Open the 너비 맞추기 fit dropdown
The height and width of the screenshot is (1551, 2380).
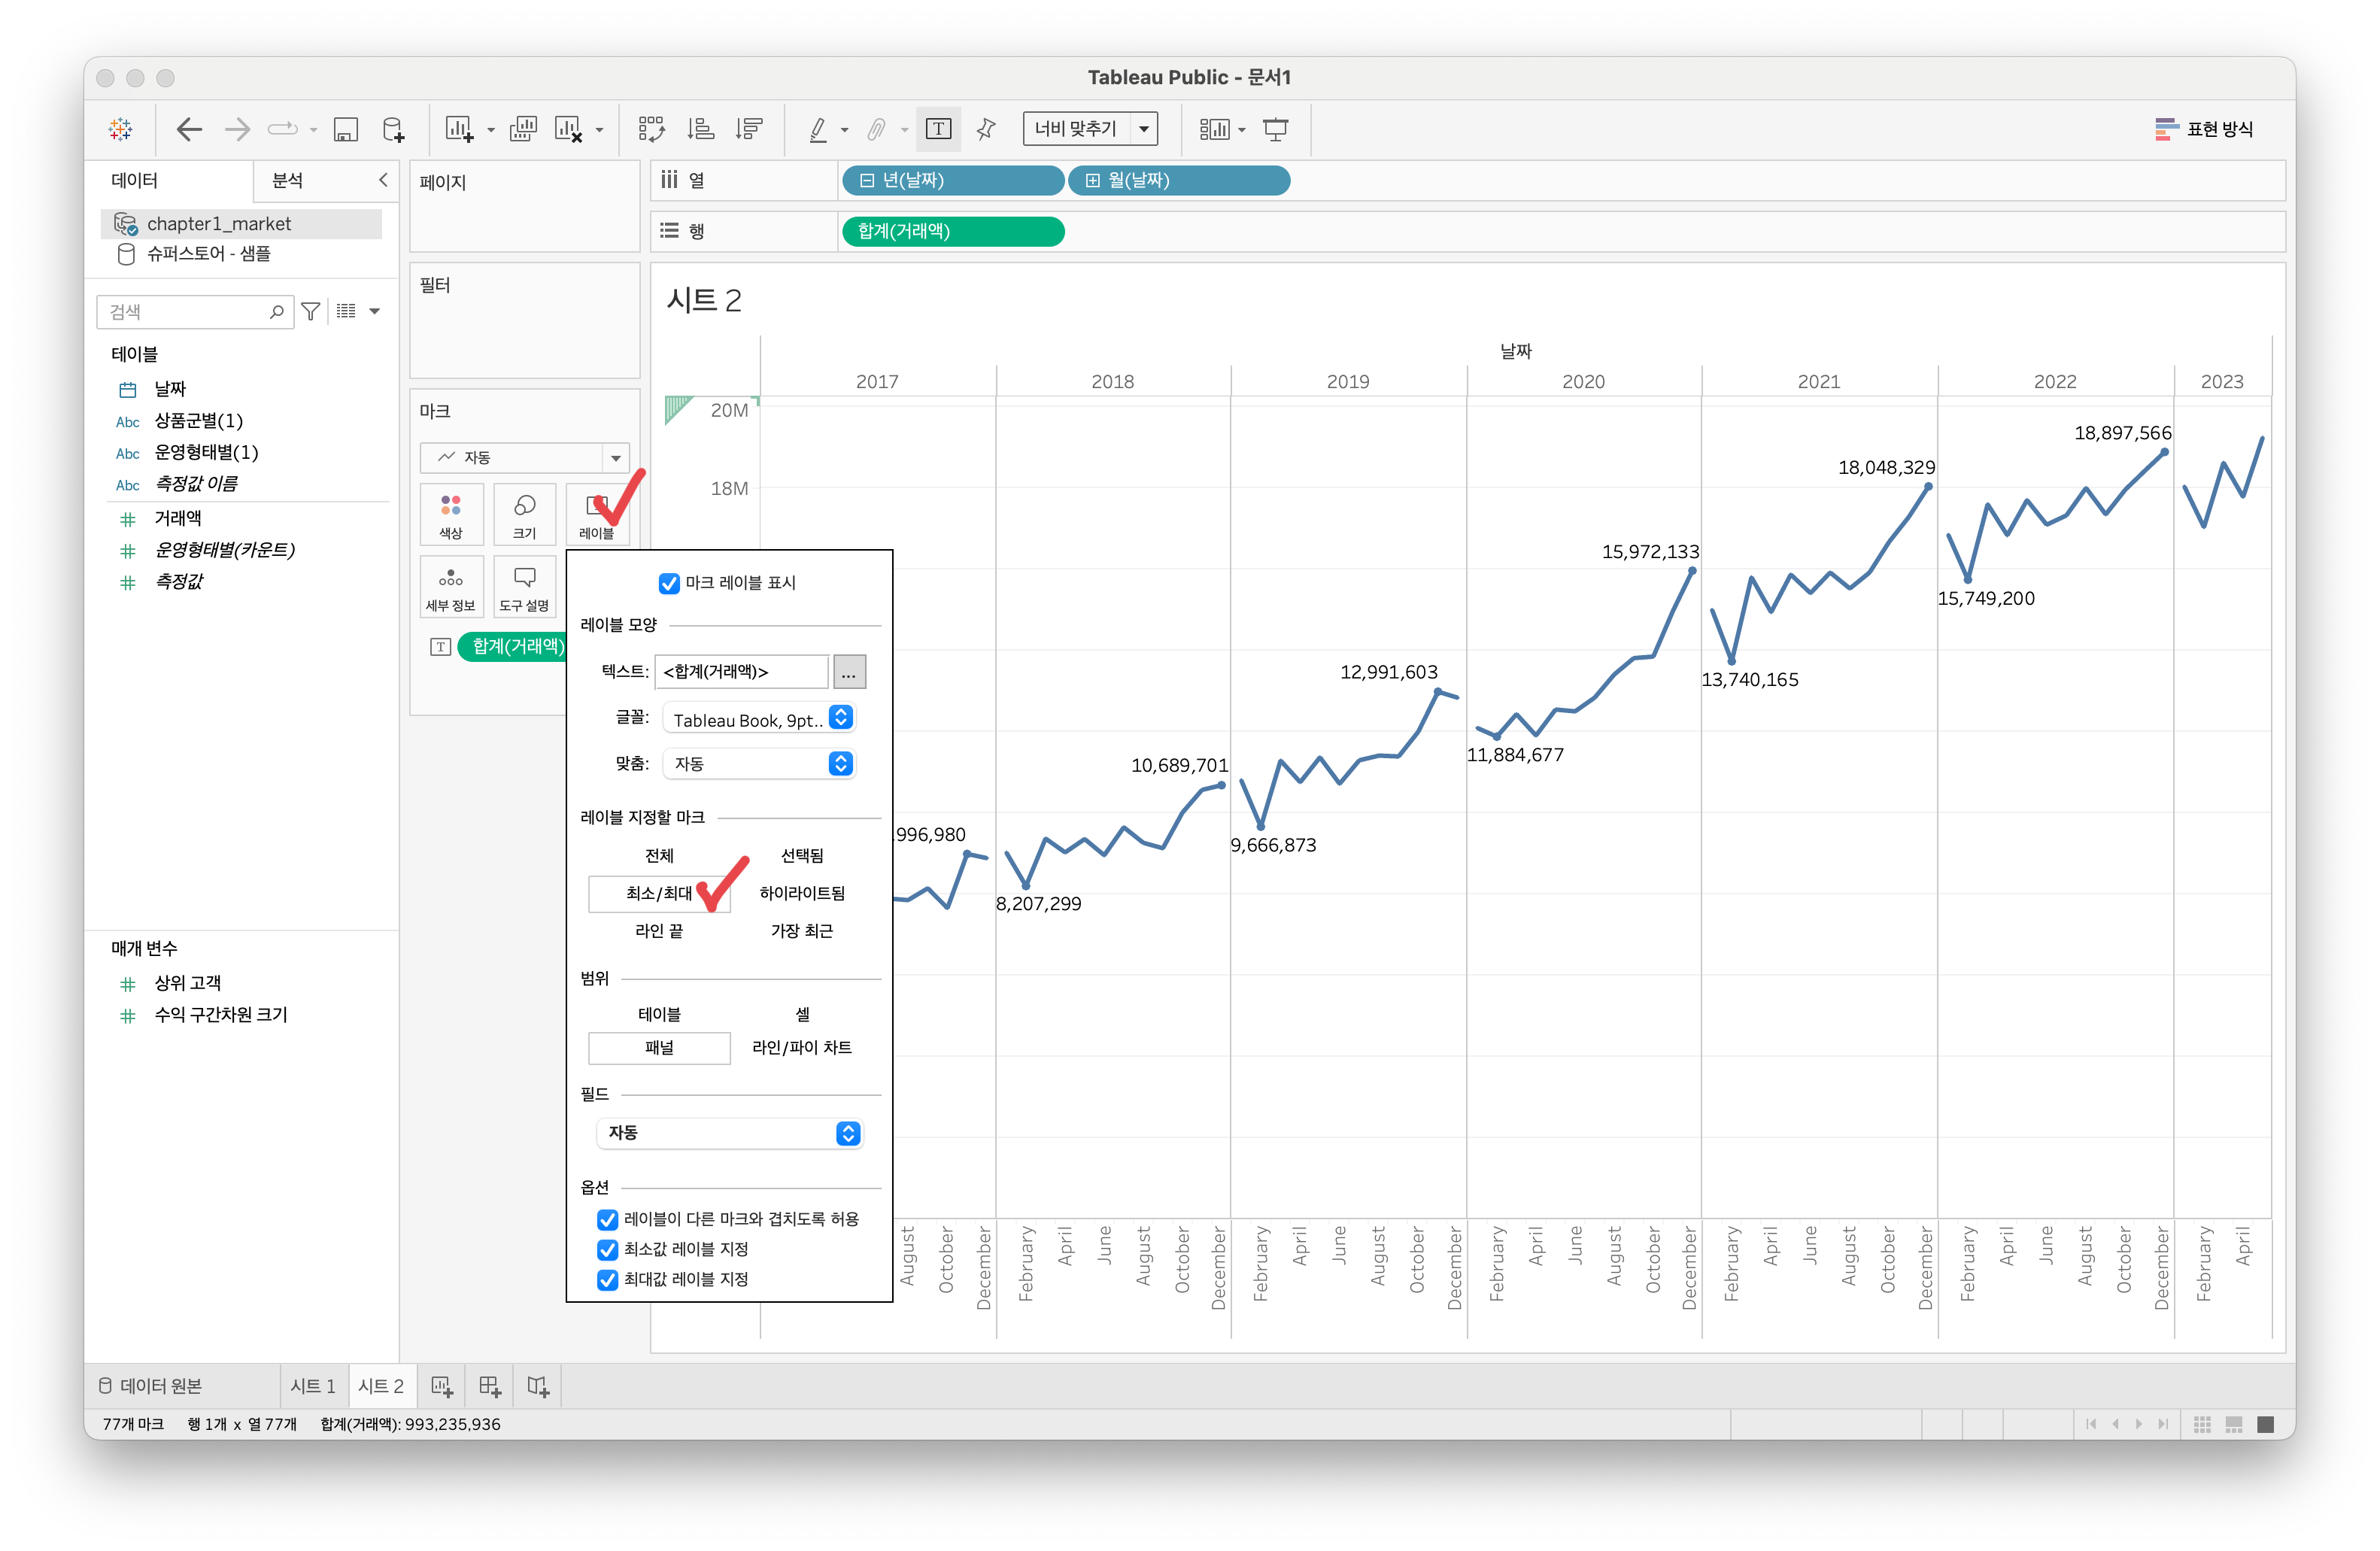coord(1090,129)
